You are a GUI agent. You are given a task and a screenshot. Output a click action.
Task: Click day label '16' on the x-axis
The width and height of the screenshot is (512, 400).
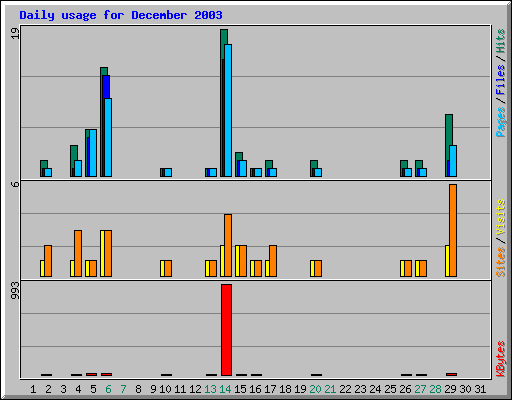(x=255, y=389)
